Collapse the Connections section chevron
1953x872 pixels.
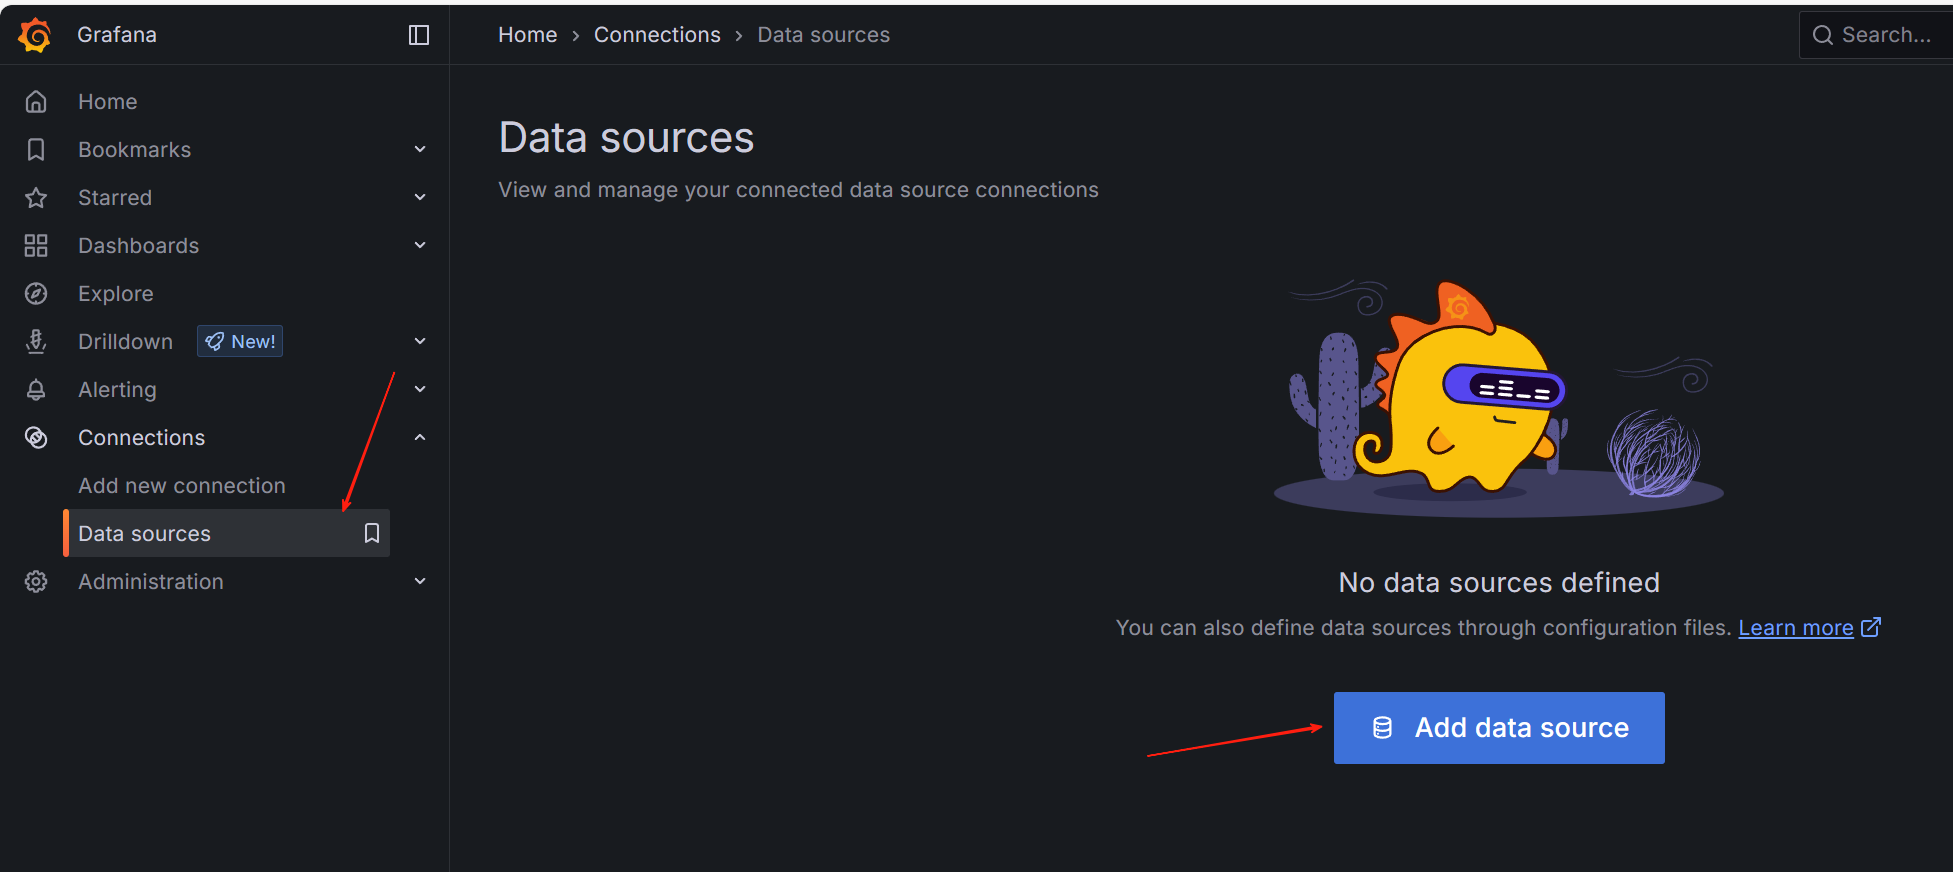click(x=420, y=438)
